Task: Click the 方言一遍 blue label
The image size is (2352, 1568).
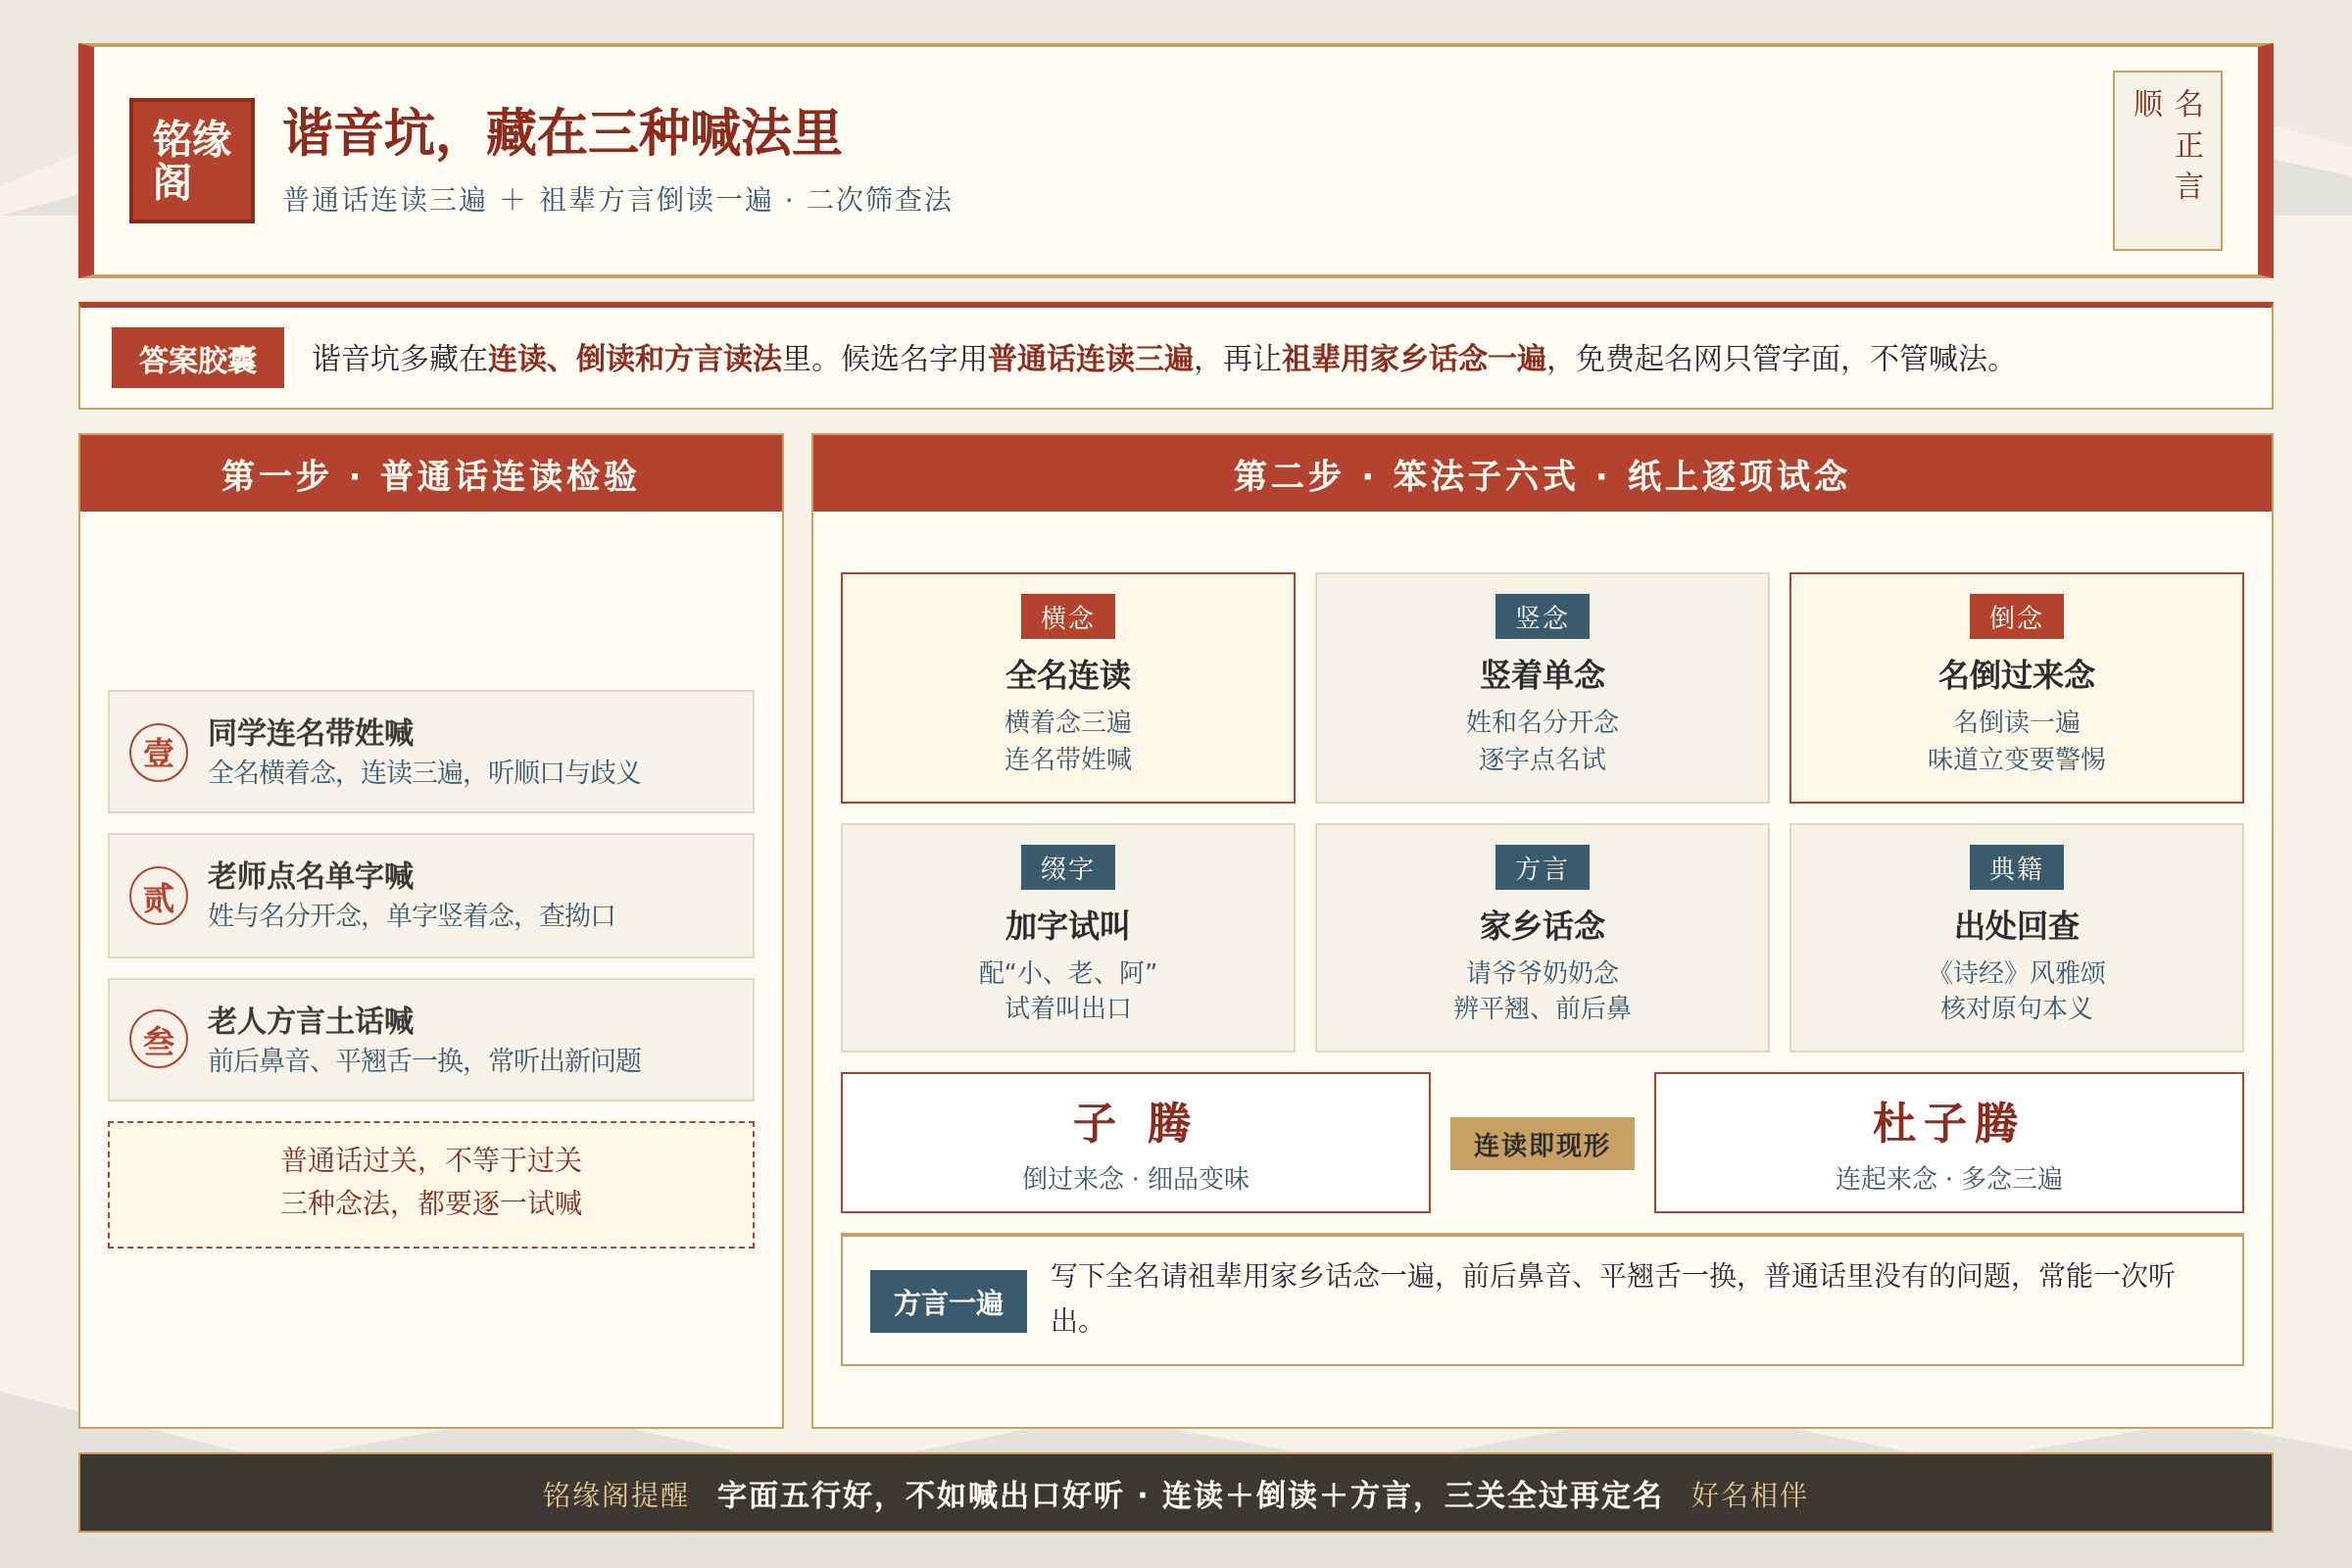Action: pyautogui.click(x=947, y=1301)
